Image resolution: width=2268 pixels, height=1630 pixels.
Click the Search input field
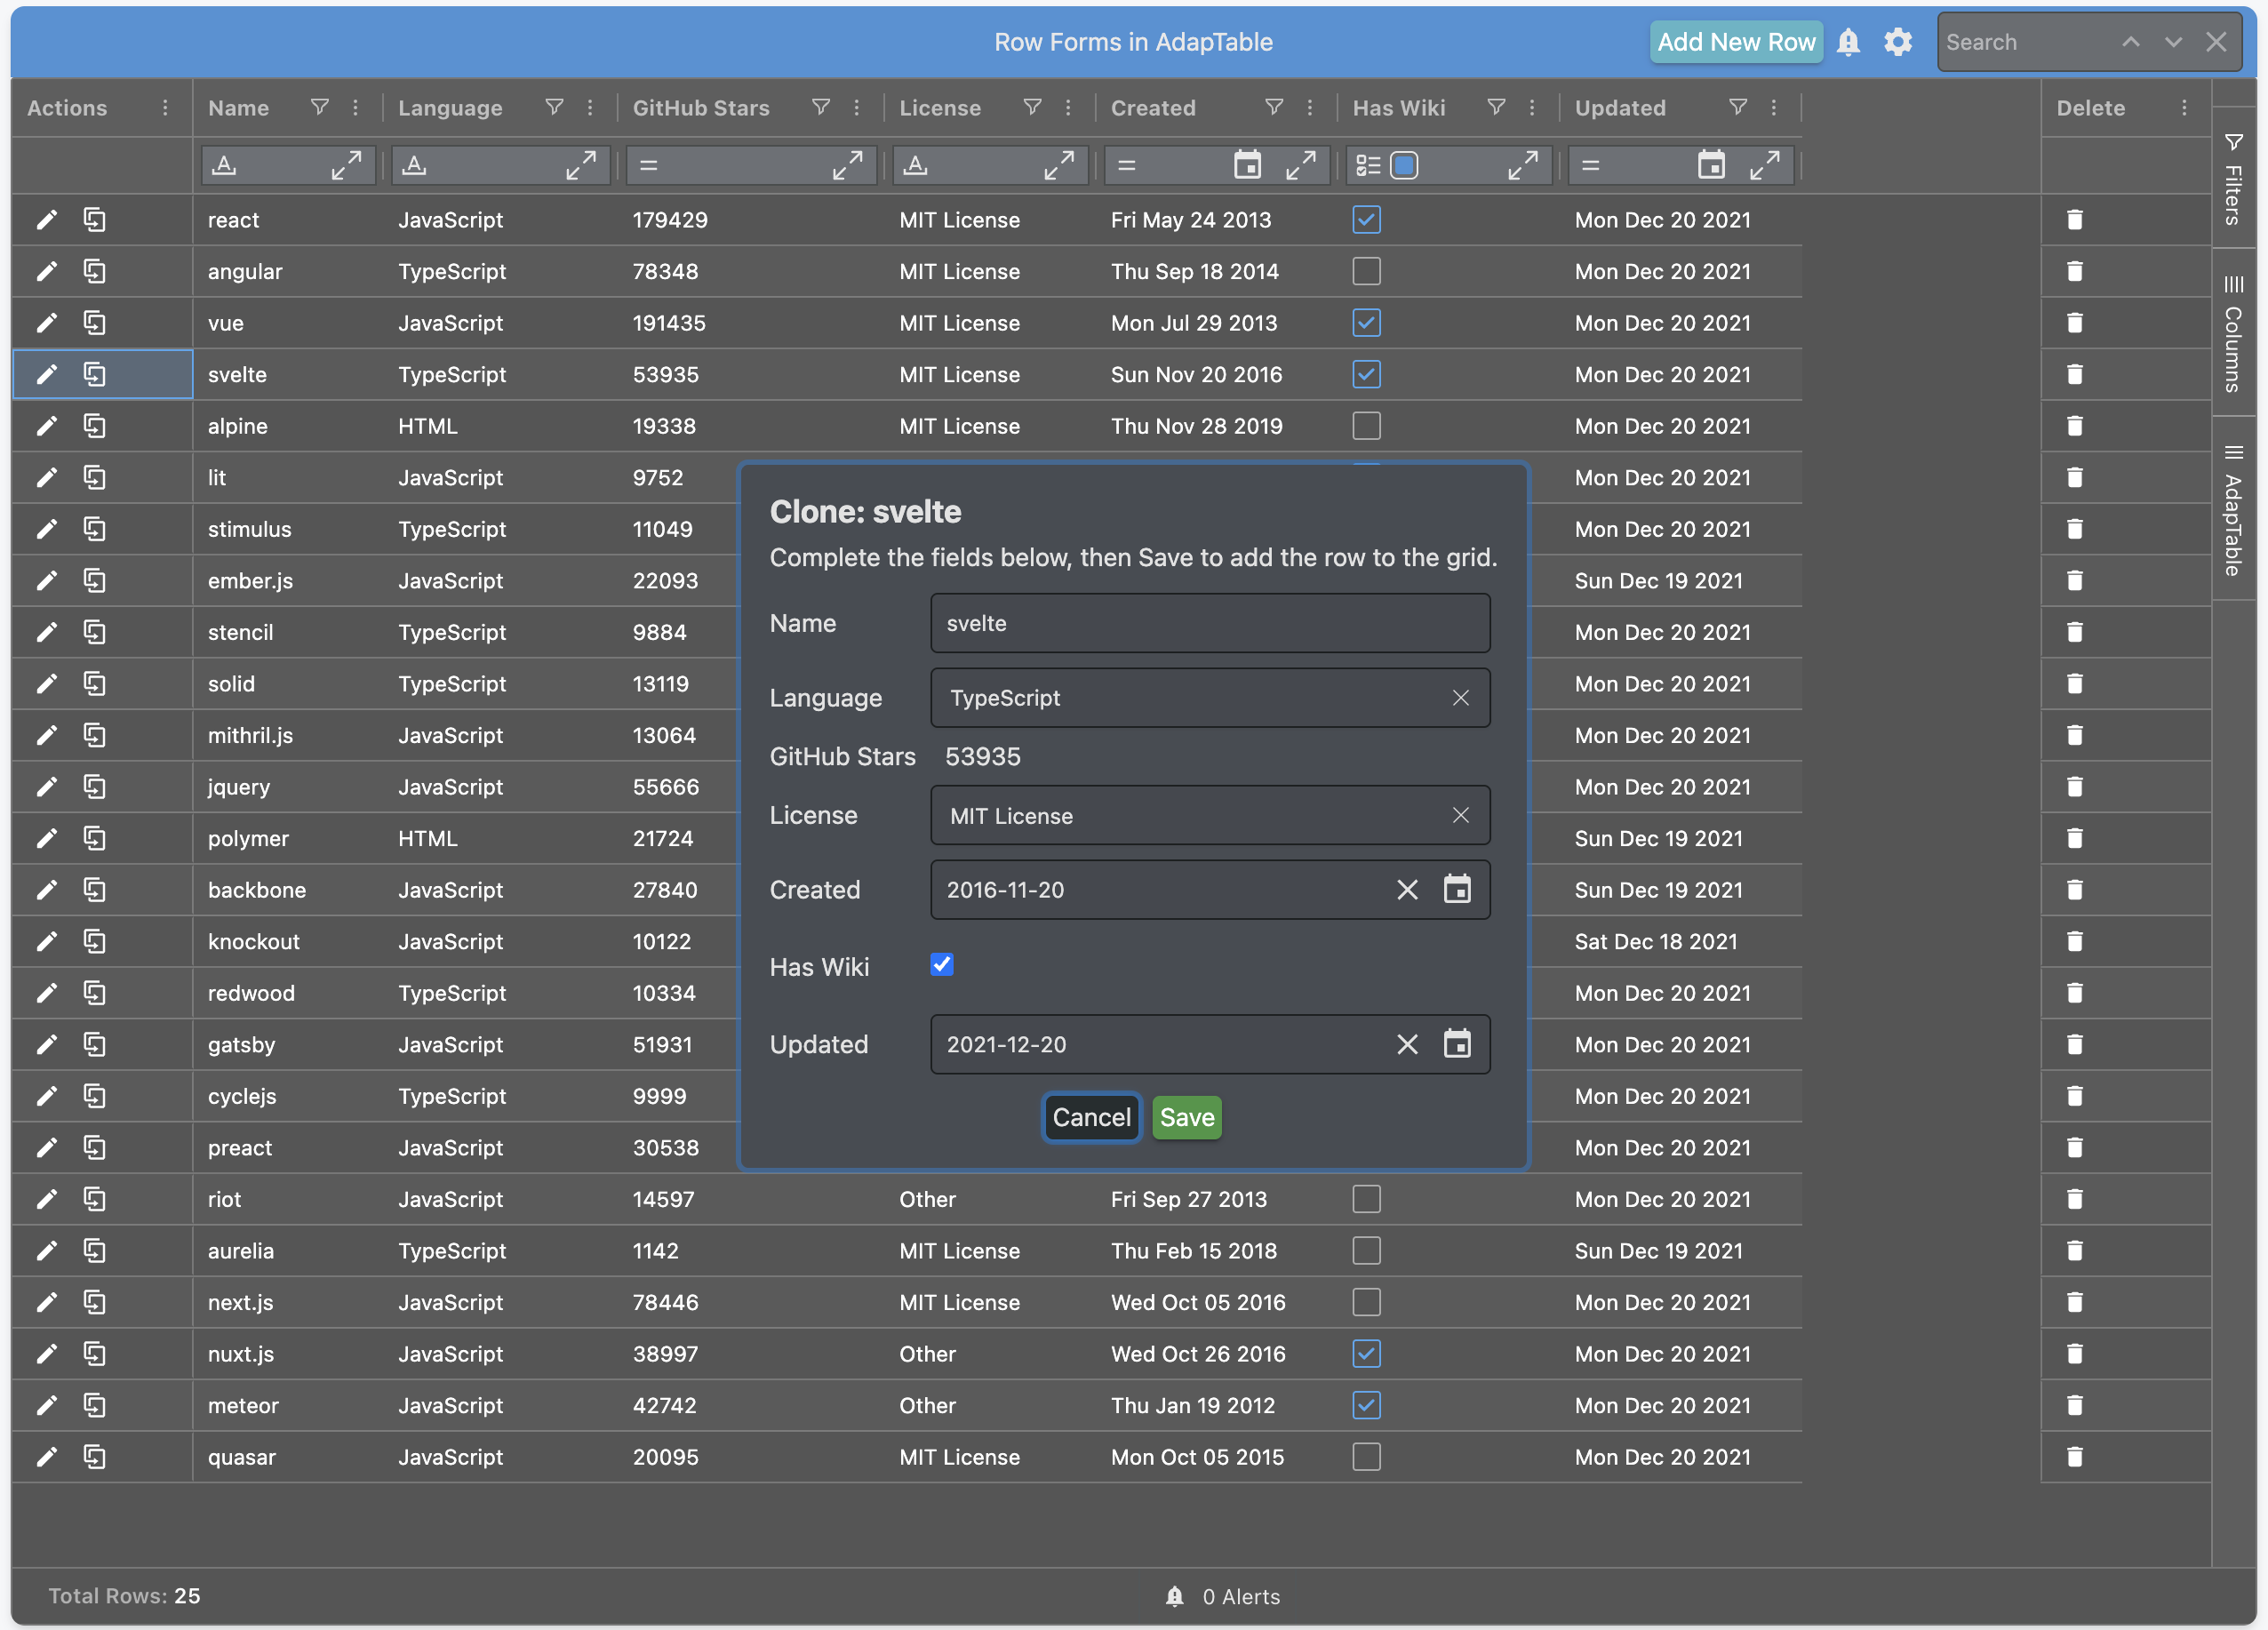2025,42
